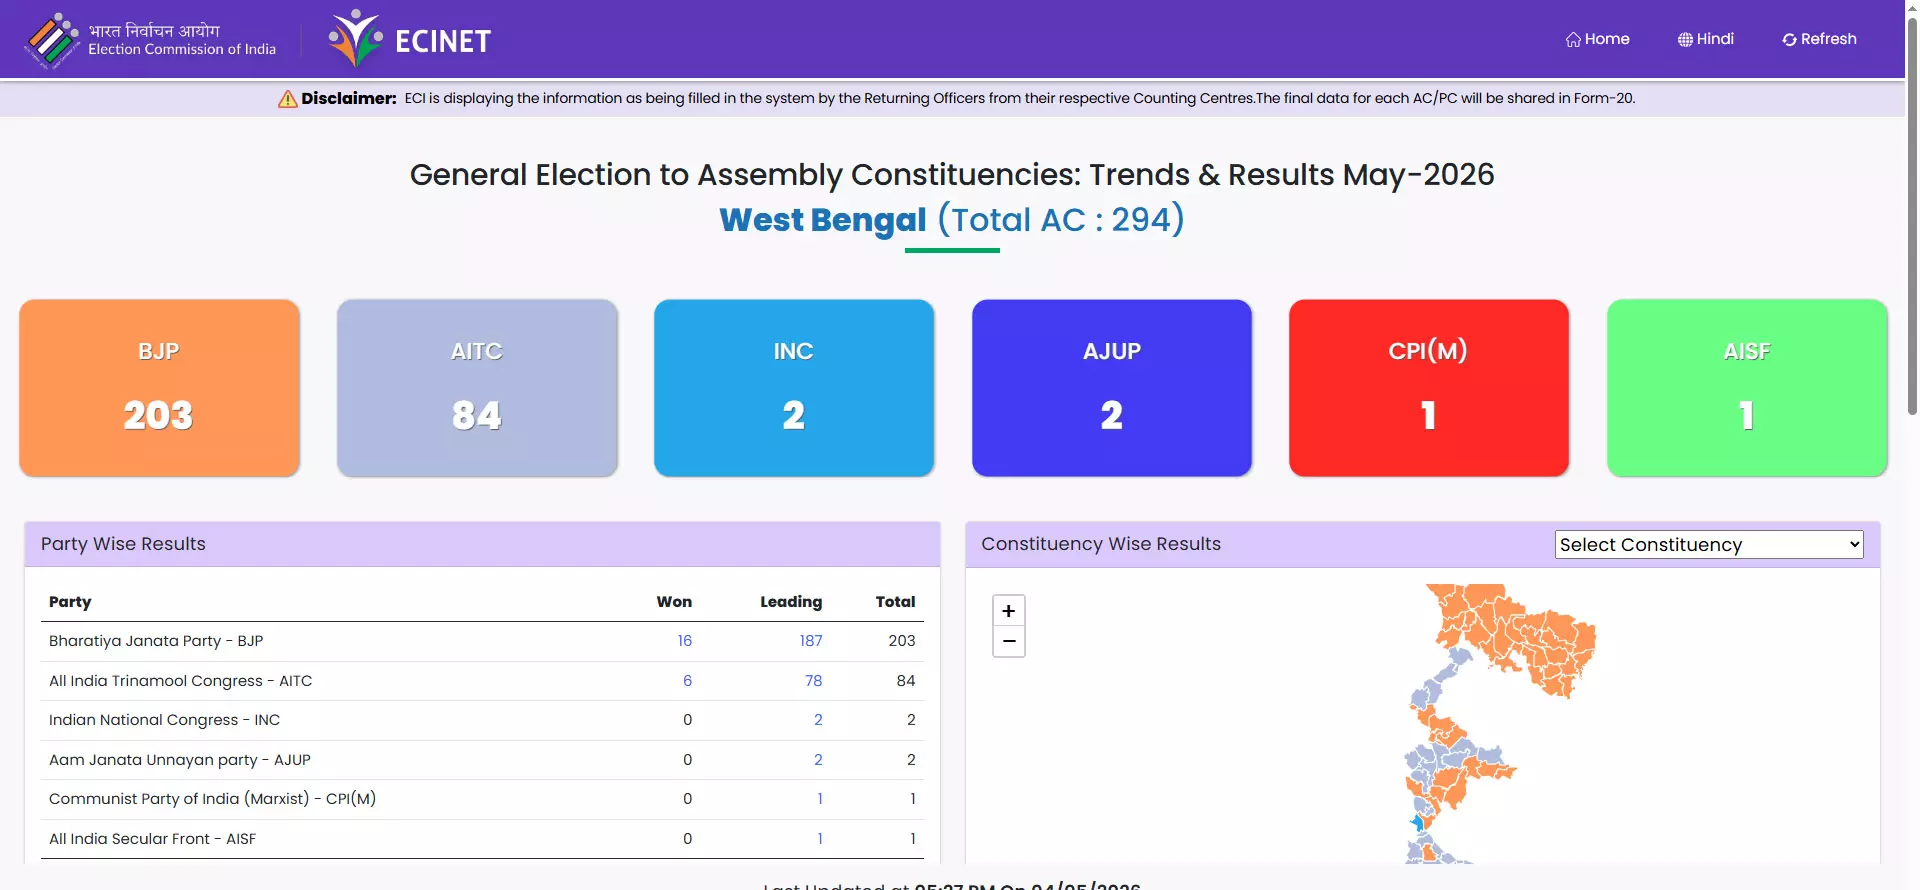1920x890 pixels.
Task: Click 'Communist Party of India (Marxist) - CPI(M)' text
Action: pos(212,799)
